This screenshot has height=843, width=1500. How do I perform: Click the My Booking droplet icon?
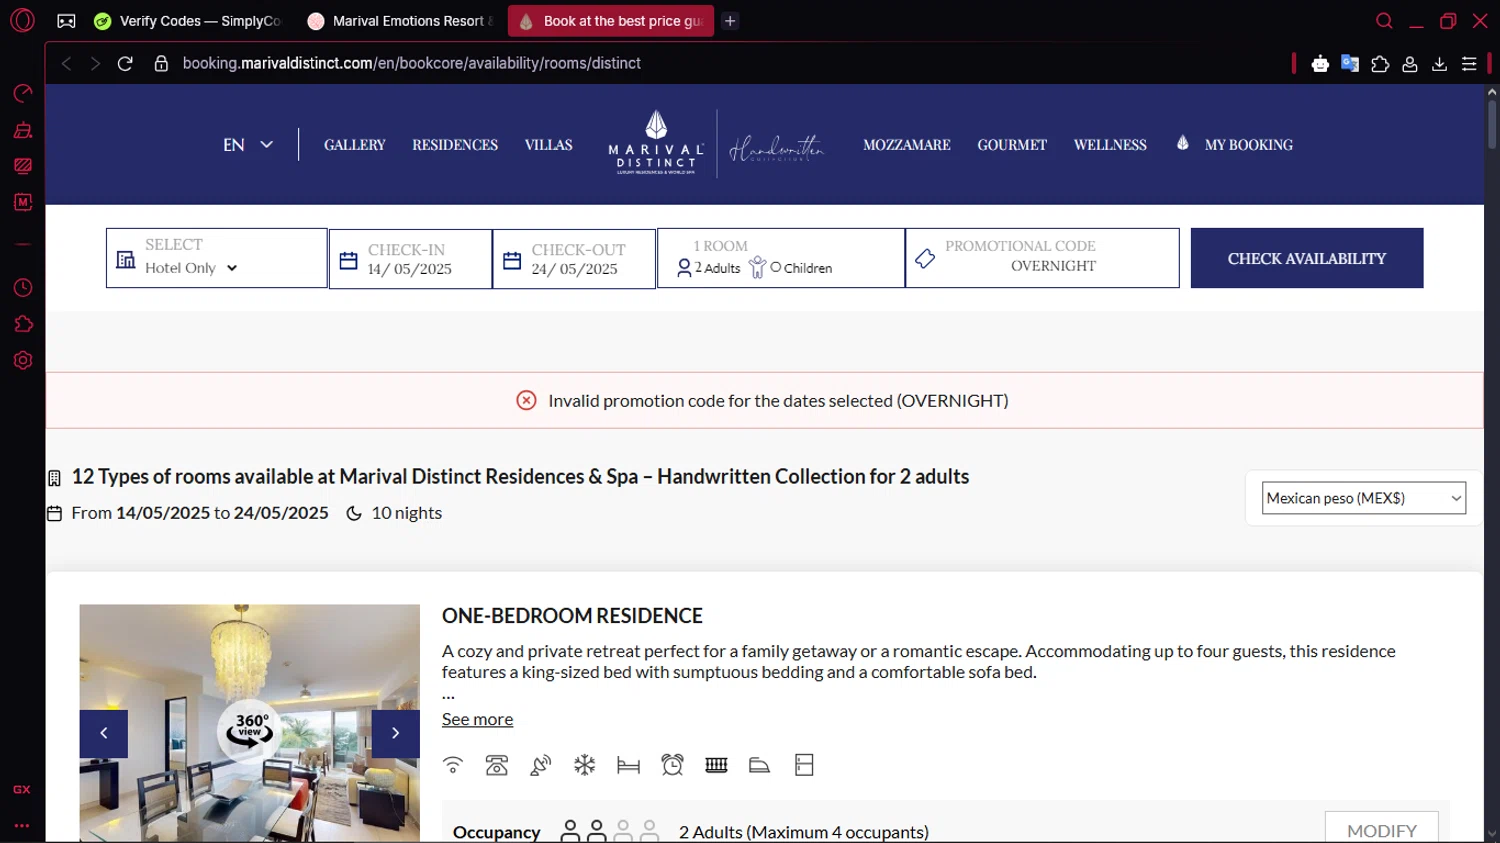(x=1183, y=144)
